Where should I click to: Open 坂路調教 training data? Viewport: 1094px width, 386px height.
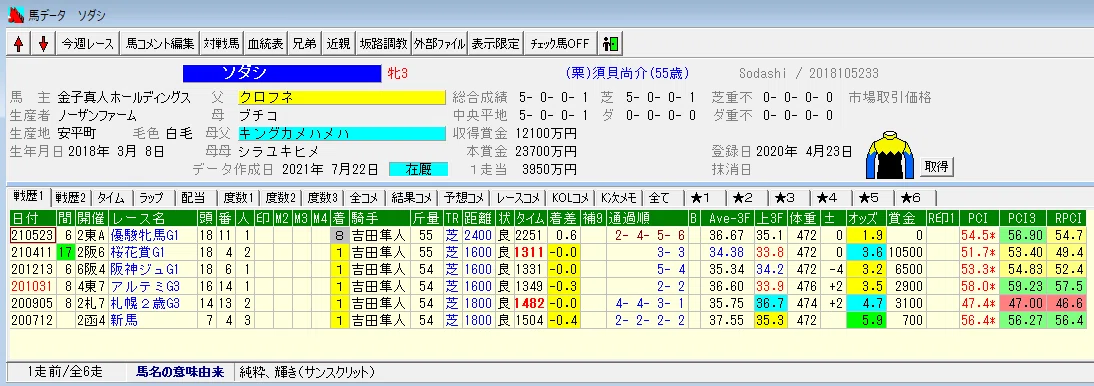[x=383, y=44]
